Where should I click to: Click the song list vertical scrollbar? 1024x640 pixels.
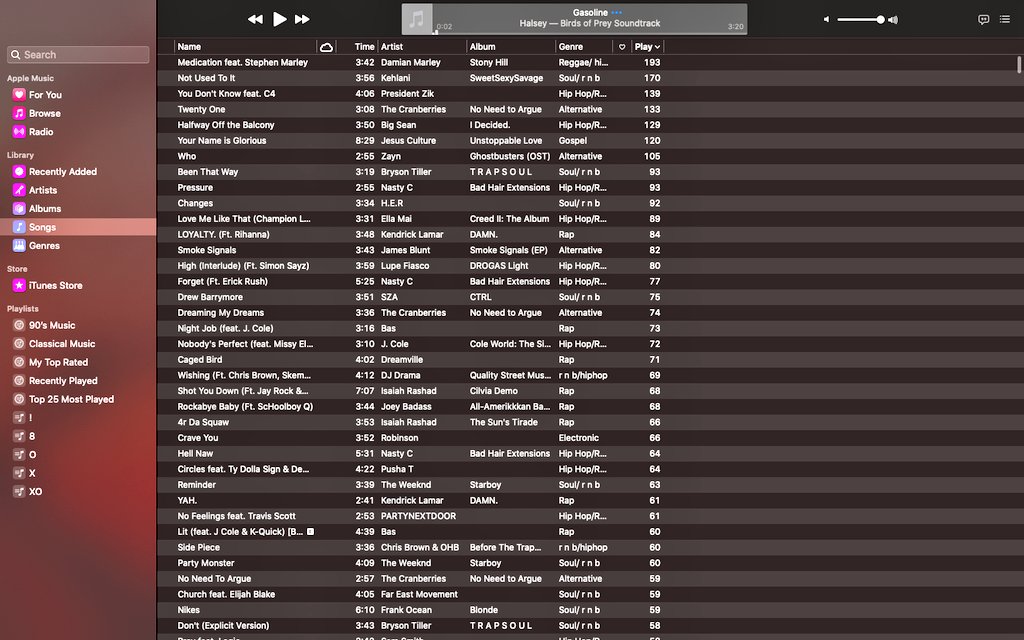point(1019,65)
